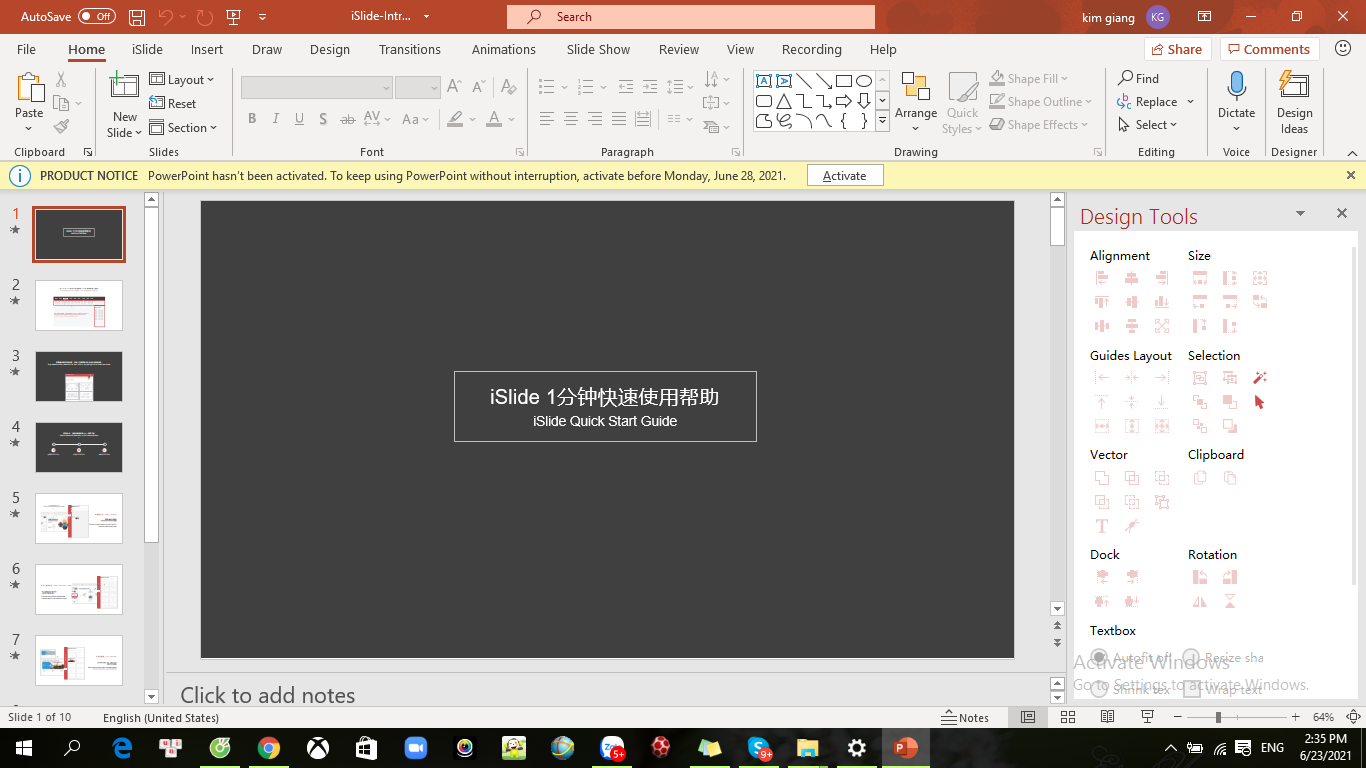Open Google Chrome from taskbar
This screenshot has width=1366, height=768.
pyautogui.click(x=268, y=748)
